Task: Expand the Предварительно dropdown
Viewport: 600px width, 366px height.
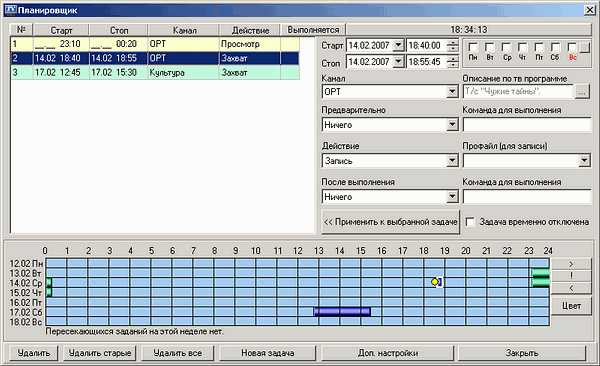Action: pos(452,124)
